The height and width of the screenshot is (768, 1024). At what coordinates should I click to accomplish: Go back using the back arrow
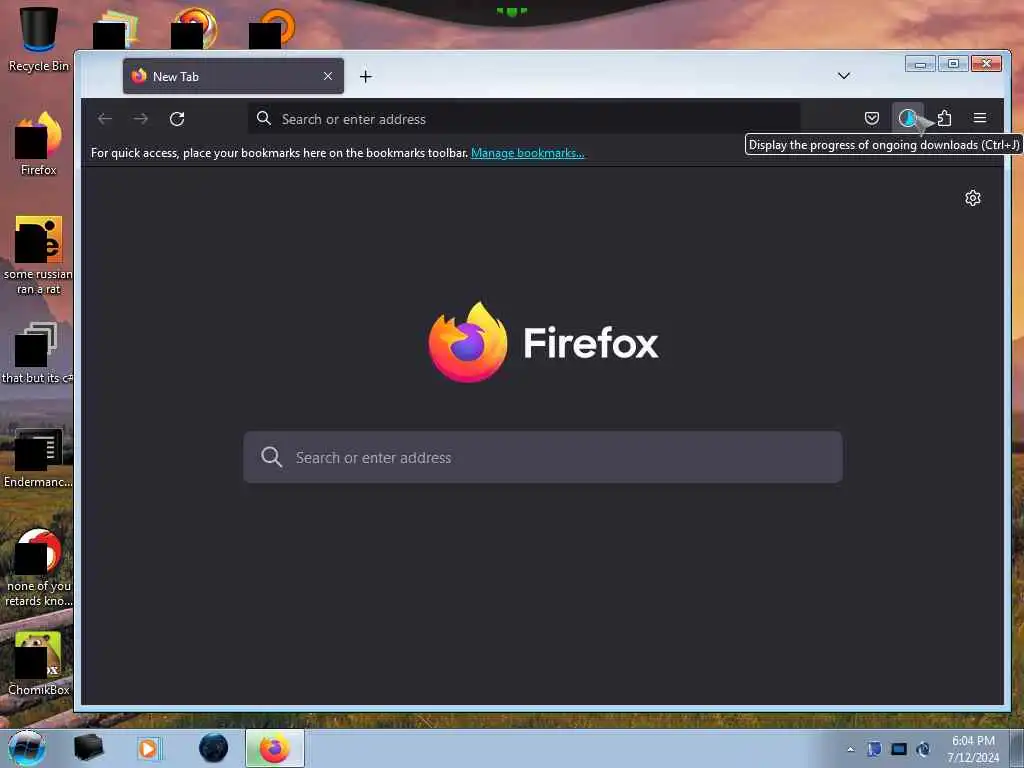[104, 119]
